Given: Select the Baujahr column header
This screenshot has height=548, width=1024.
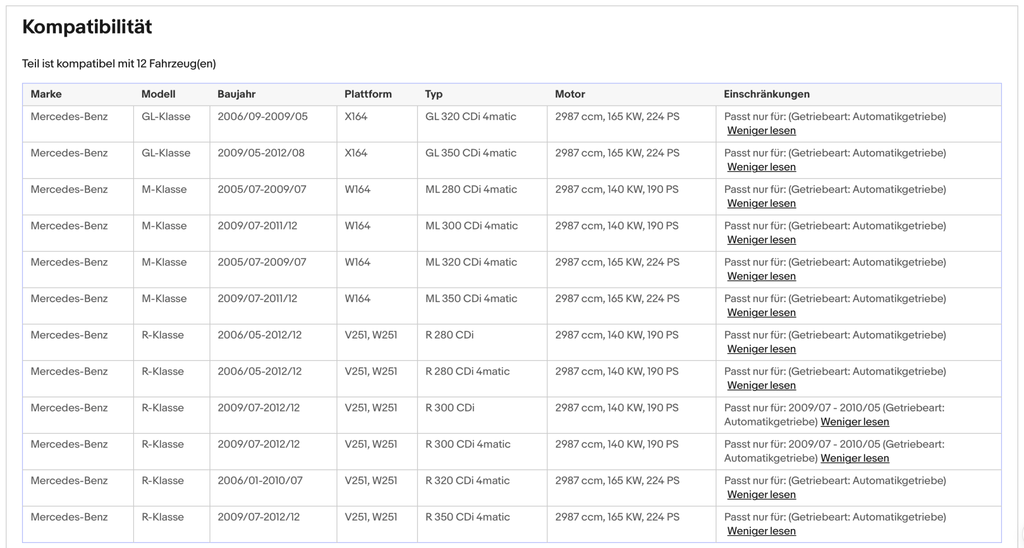Looking at the screenshot, I should point(236,94).
